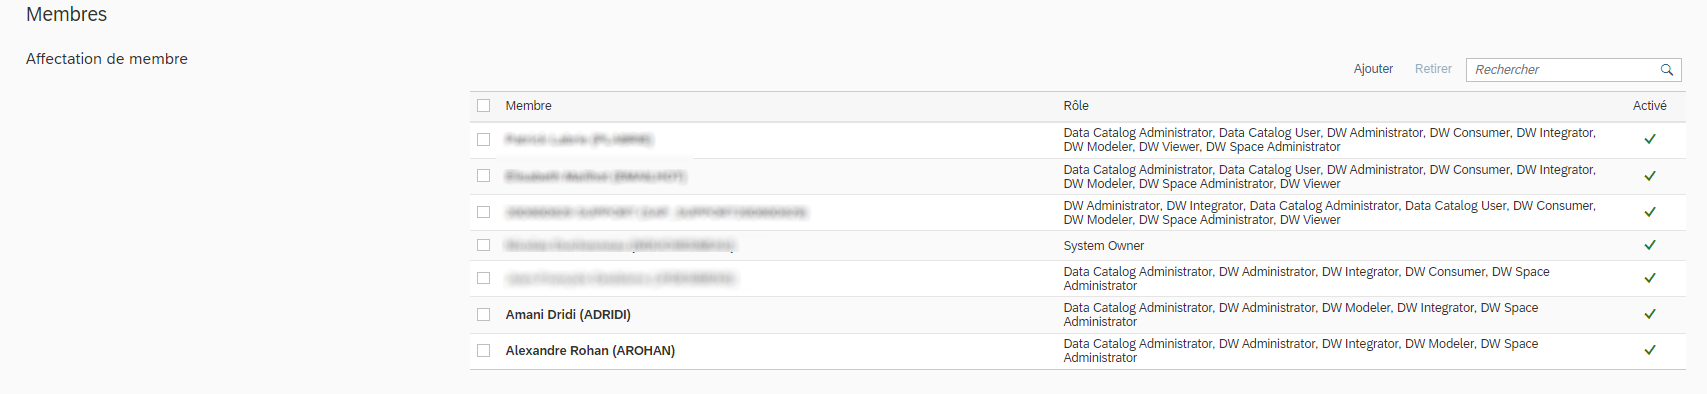Tick the select-all checkbox in the Membre header
The width and height of the screenshot is (1707, 394).
(x=484, y=106)
